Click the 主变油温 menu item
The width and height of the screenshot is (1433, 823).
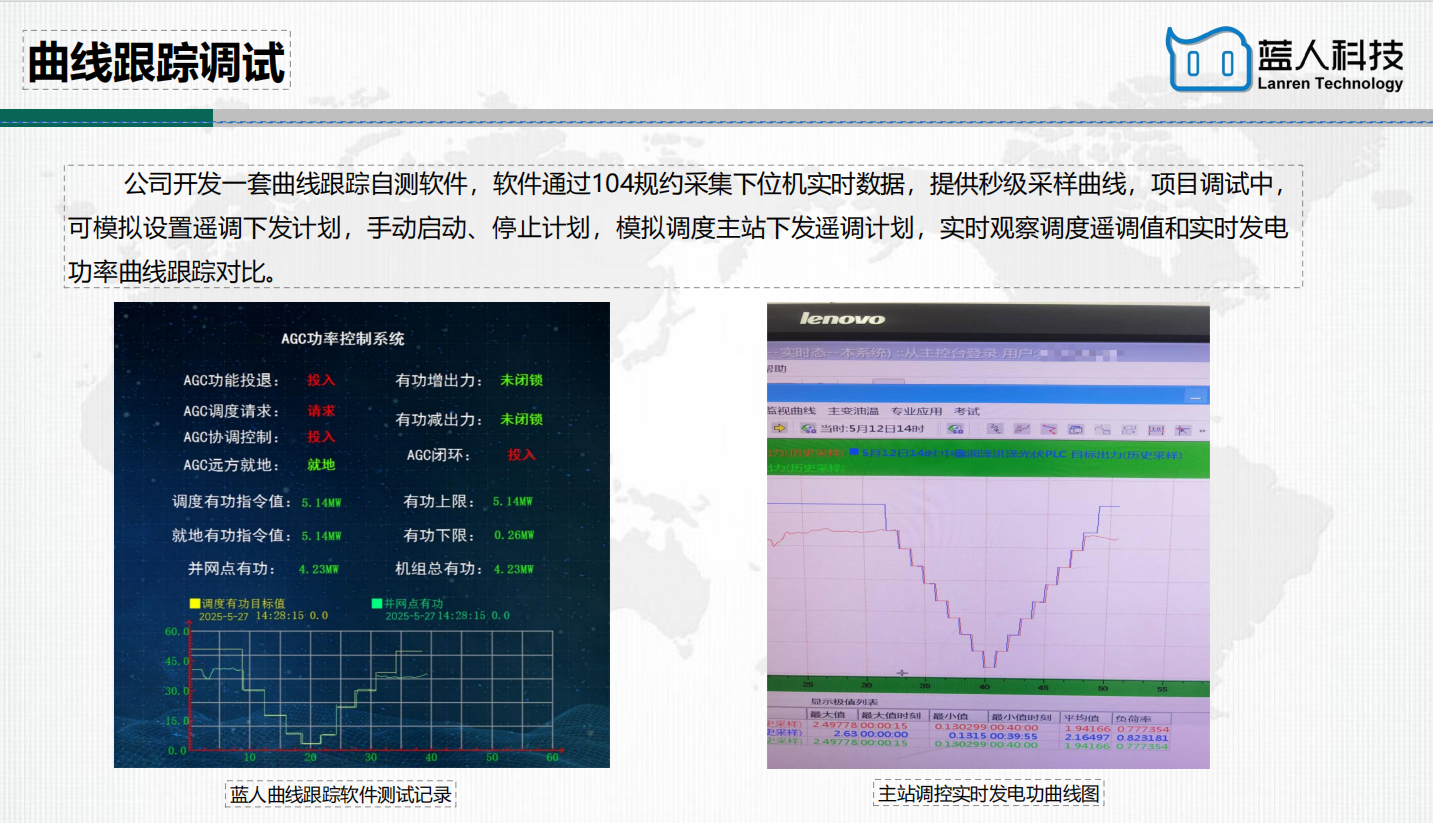pos(853,411)
